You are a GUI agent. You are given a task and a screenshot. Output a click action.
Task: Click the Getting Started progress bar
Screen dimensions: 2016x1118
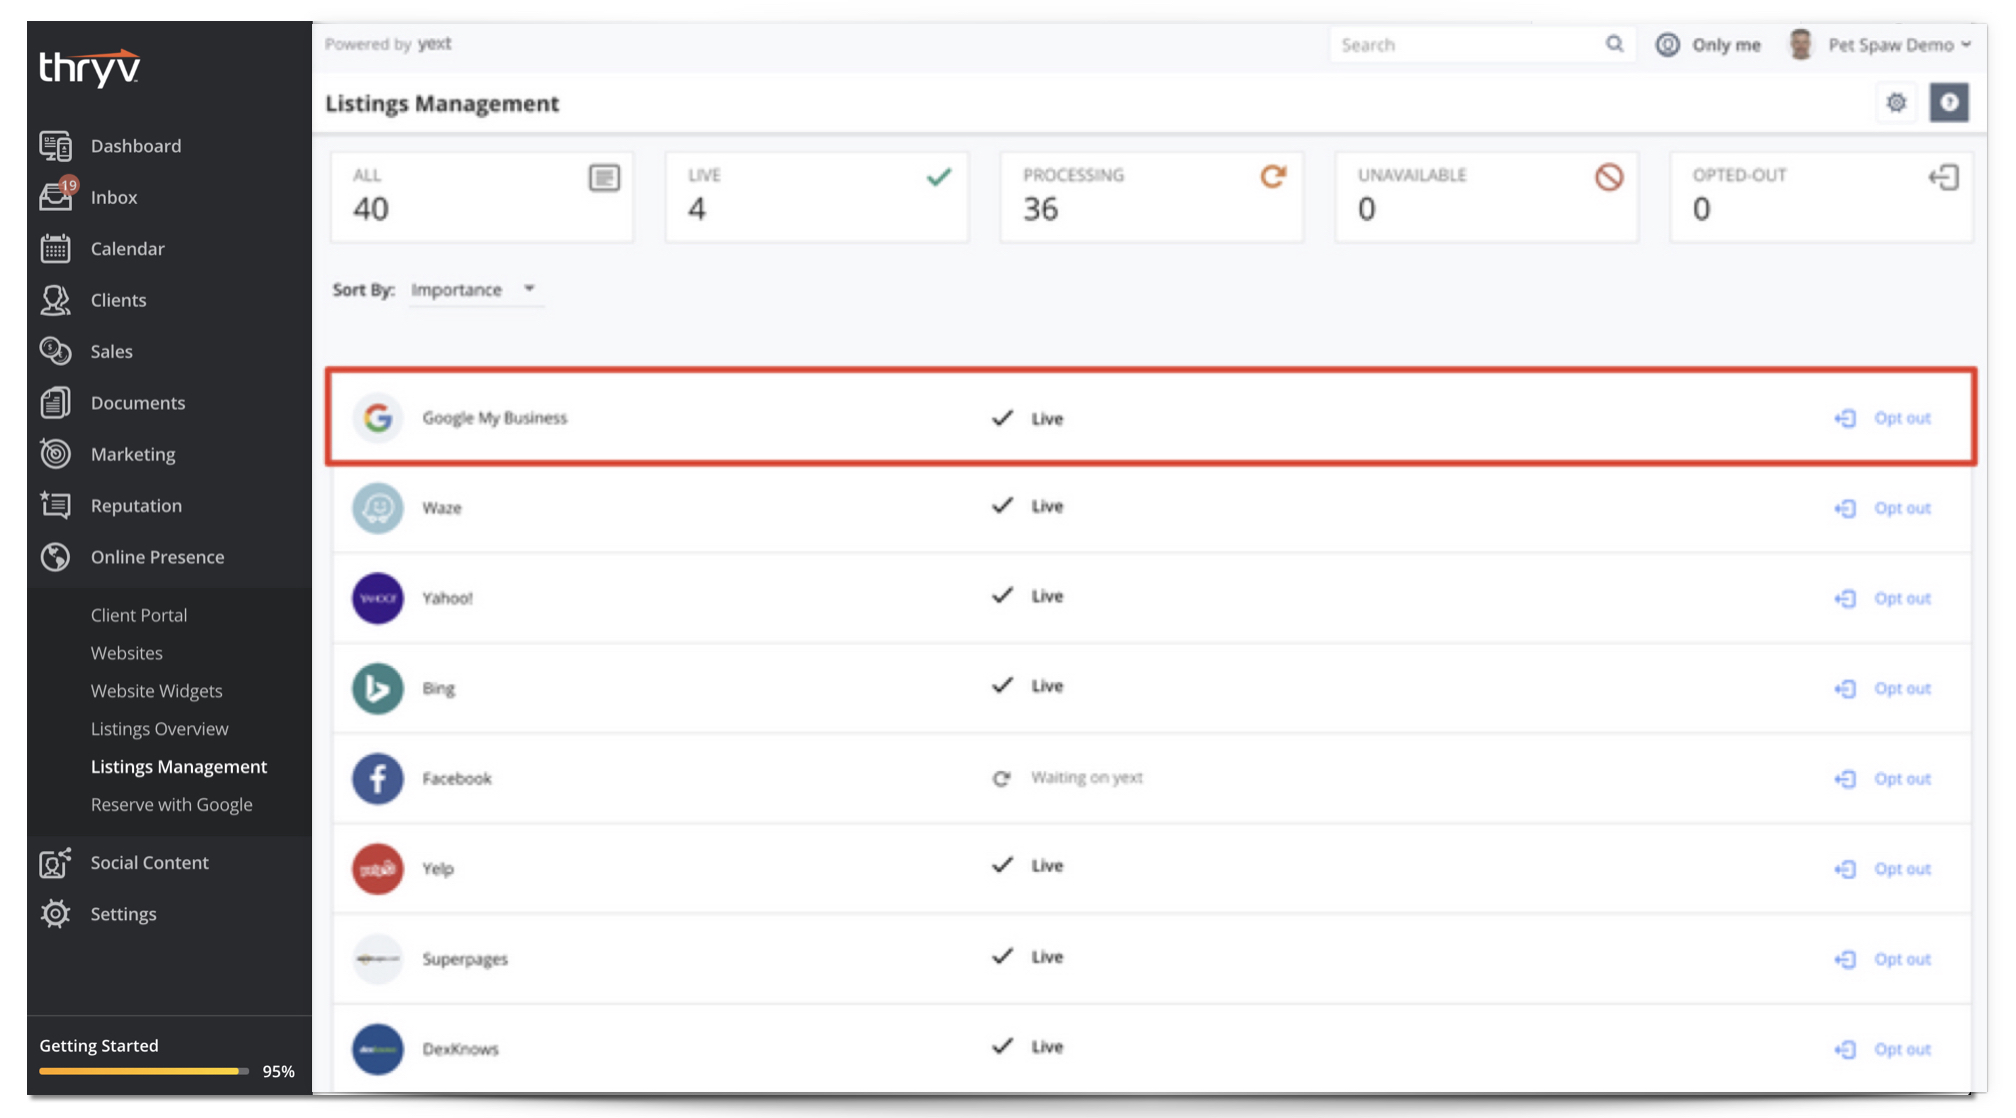tap(144, 1071)
